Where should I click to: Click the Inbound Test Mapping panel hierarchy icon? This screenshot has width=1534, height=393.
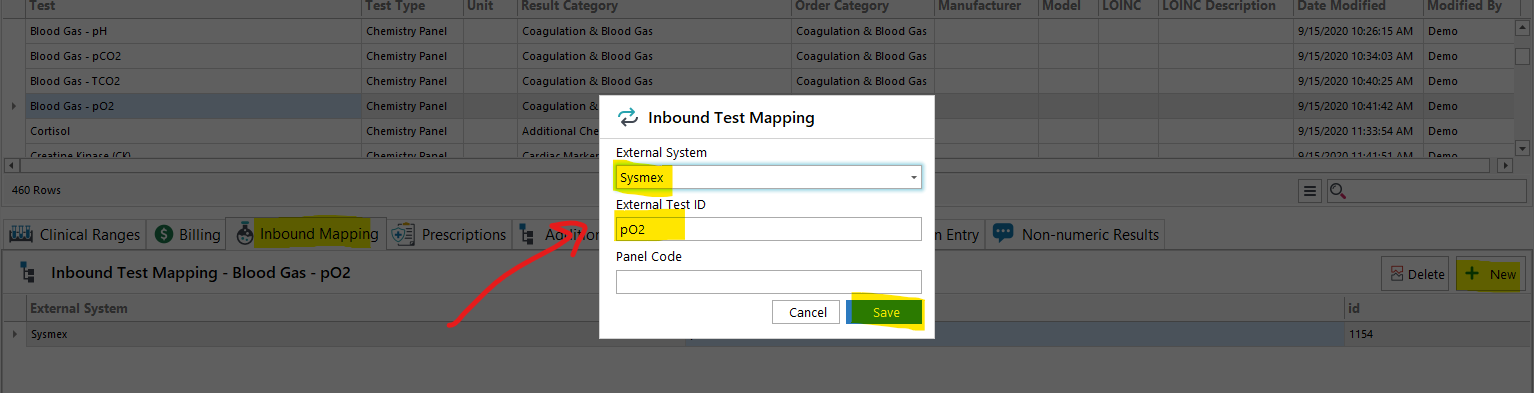tap(28, 272)
